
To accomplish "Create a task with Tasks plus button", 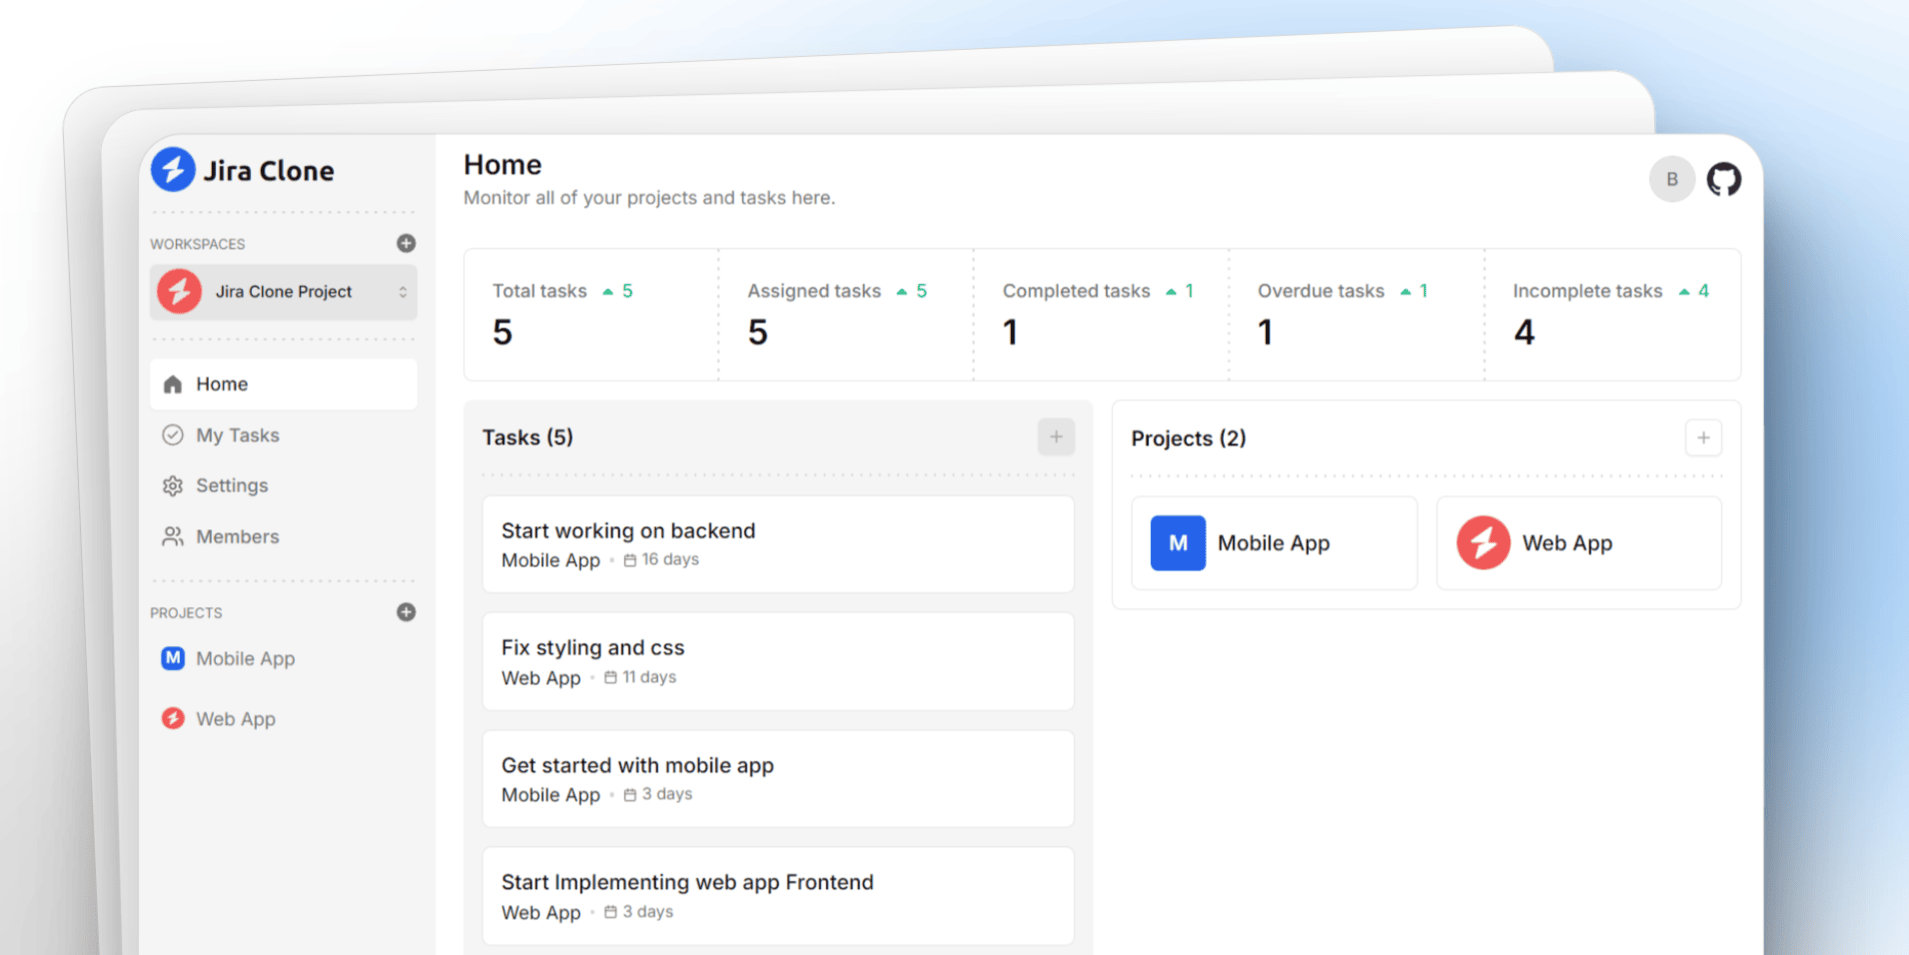I will coord(1056,437).
